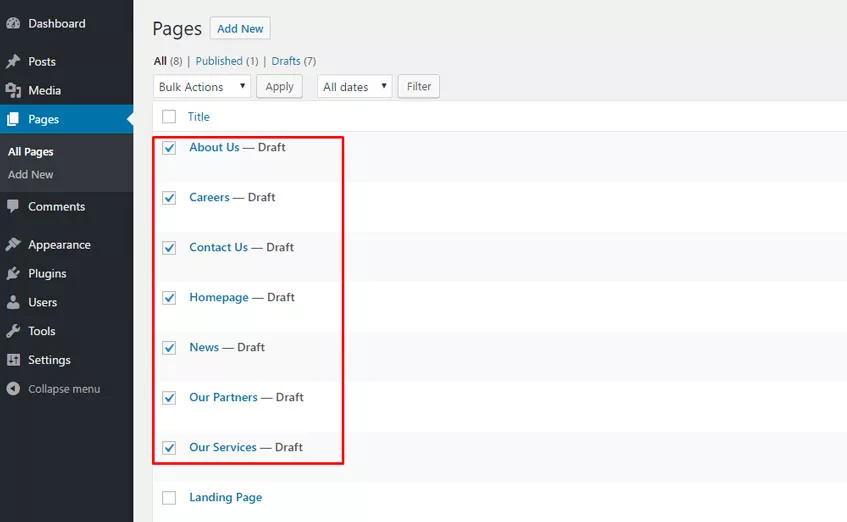Uncheck the Contact Us page checkbox

coord(169,247)
